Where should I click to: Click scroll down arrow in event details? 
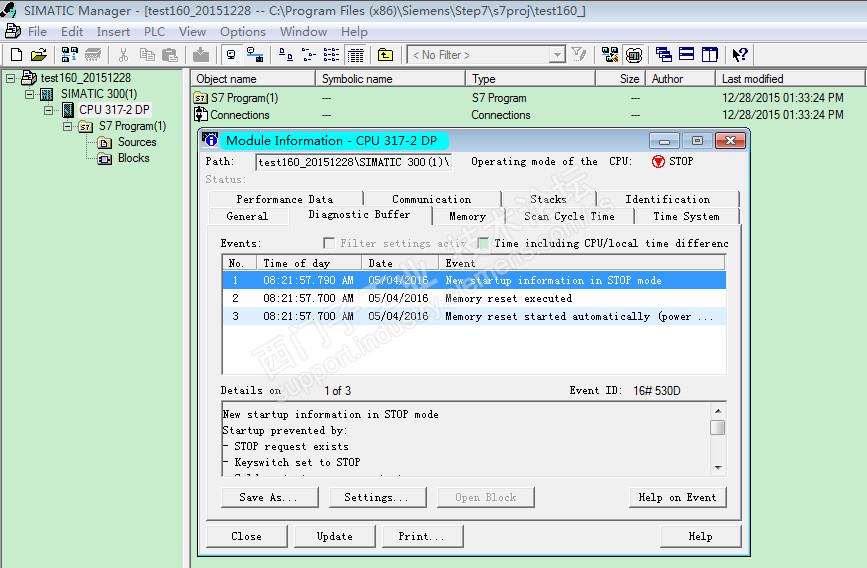coord(718,468)
